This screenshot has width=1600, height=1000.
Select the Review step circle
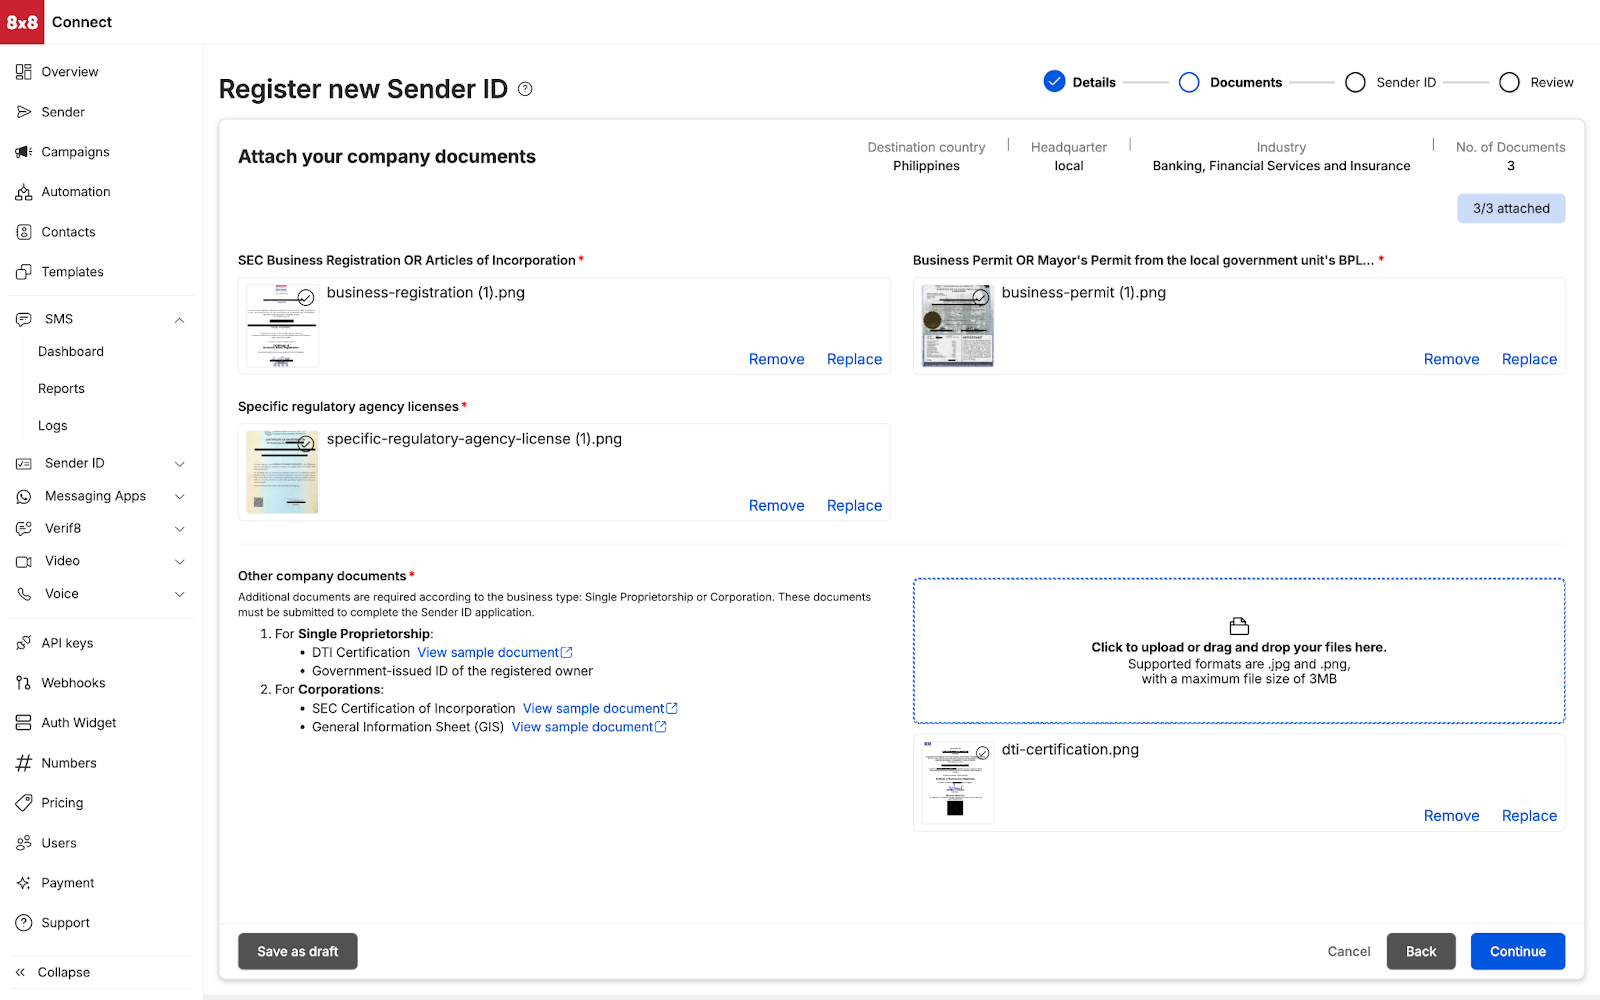tap(1509, 82)
